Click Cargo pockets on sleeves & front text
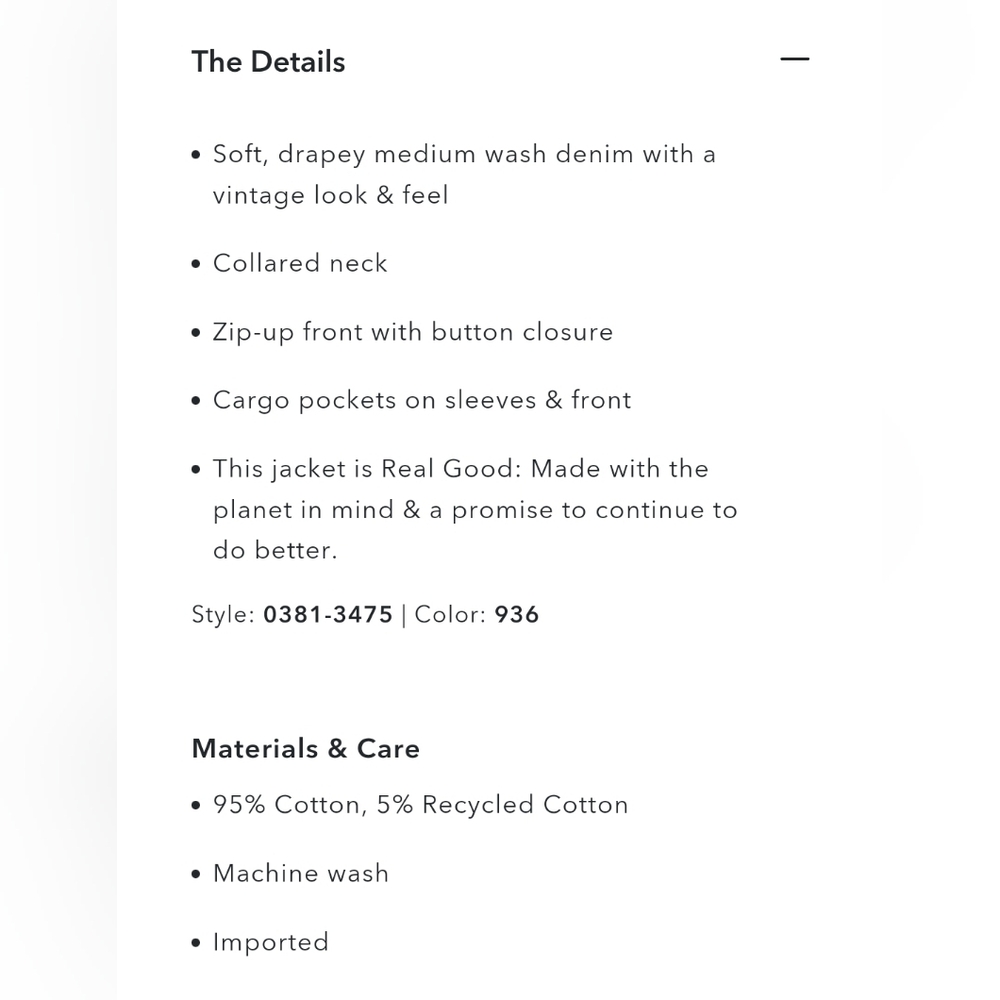The height and width of the screenshot is (1000, 1000). point(422,400)
